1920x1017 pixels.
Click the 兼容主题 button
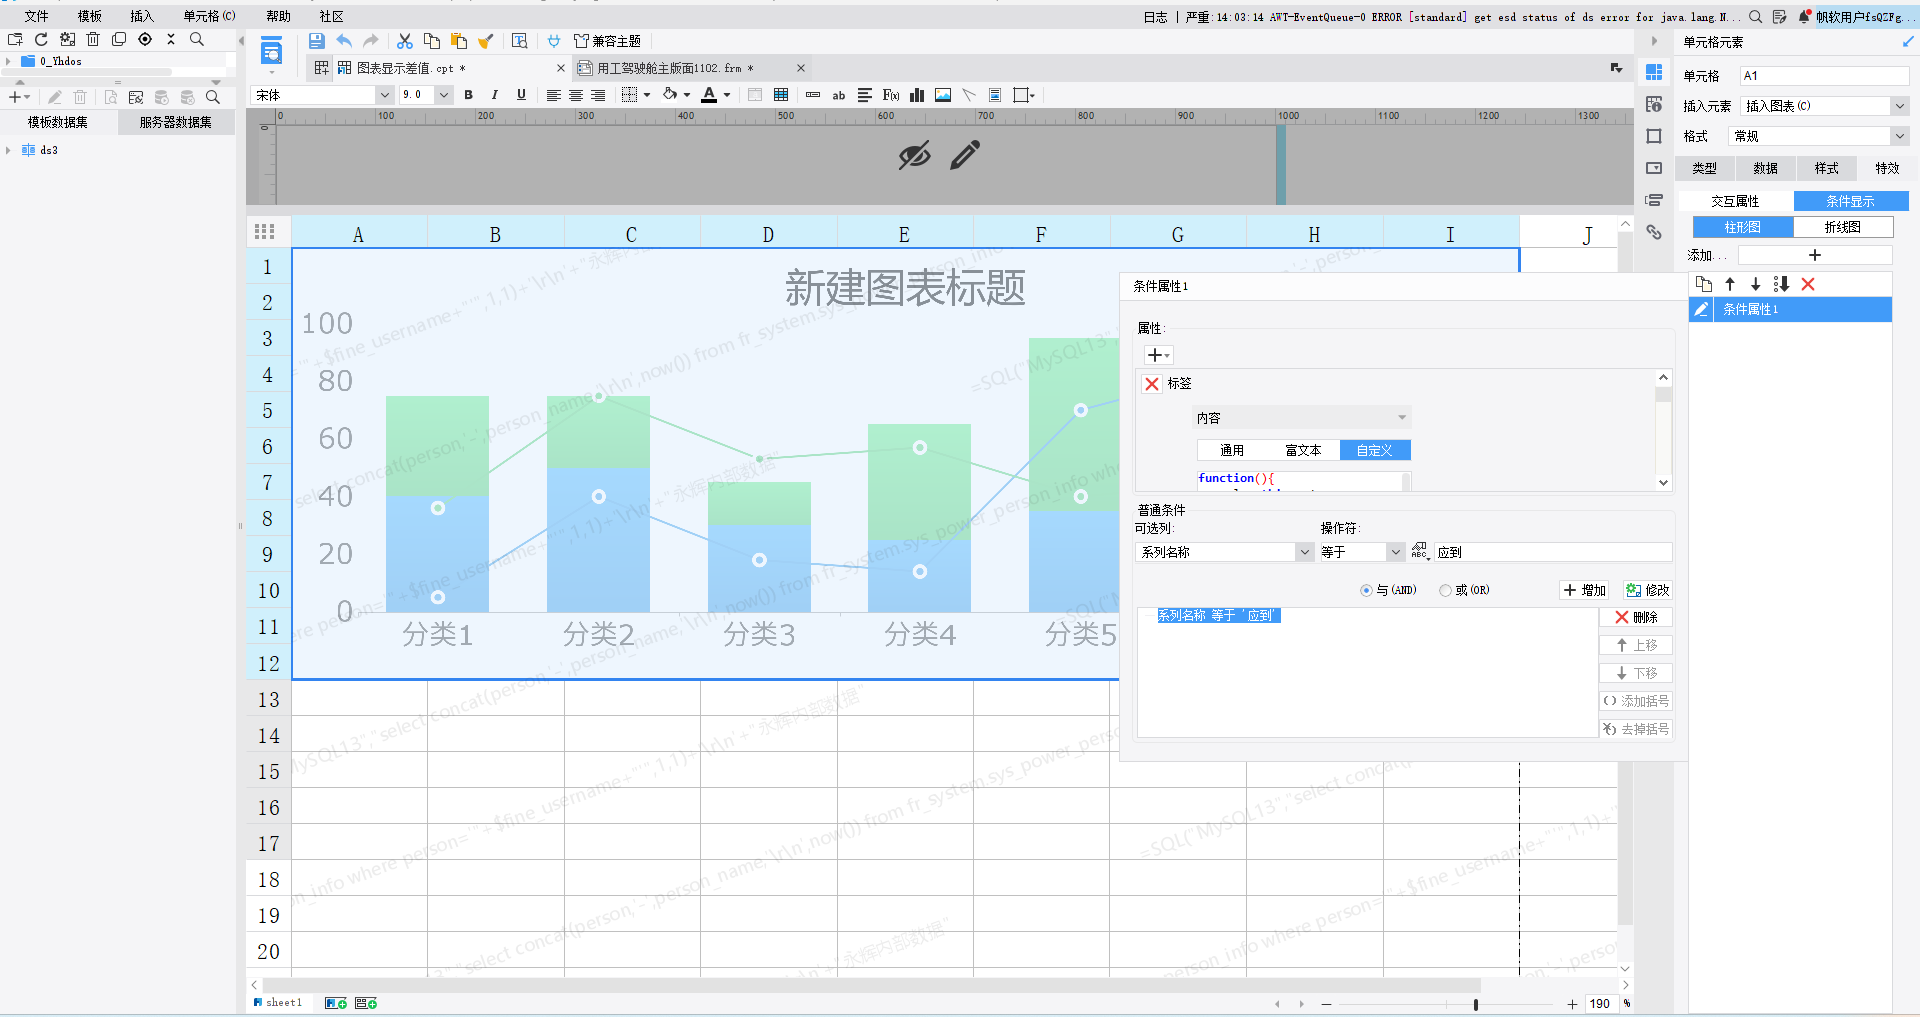point(607,41)
